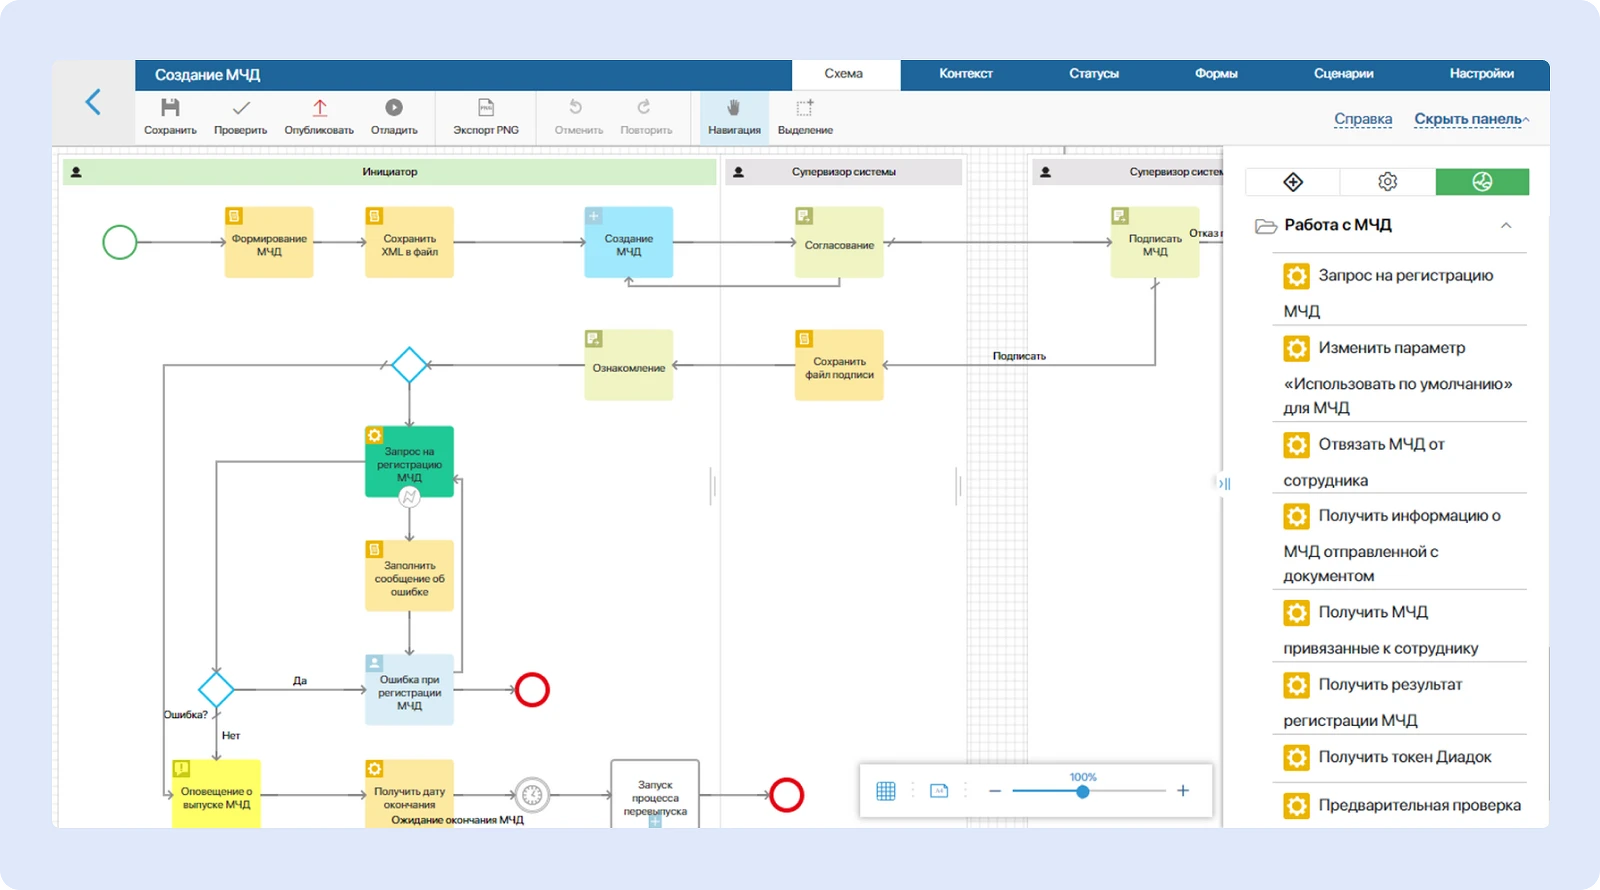Collapse the right side panel with arrow handle
Viewport: 1600px width, 890px height.
tap(1224, 484)
